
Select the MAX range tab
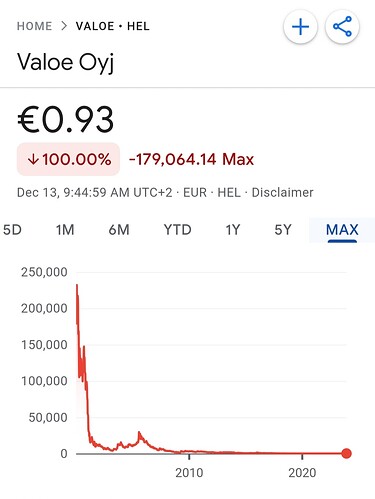click(x=342, y=230)
